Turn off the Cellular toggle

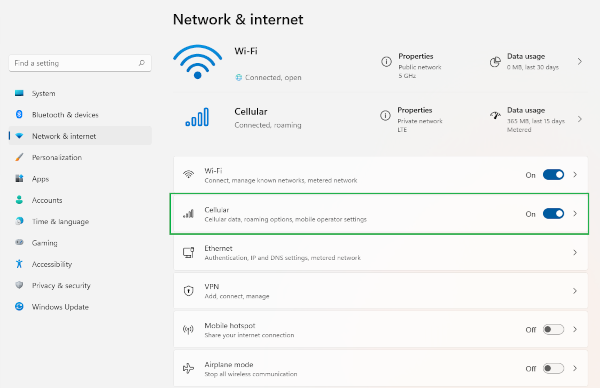553,214
